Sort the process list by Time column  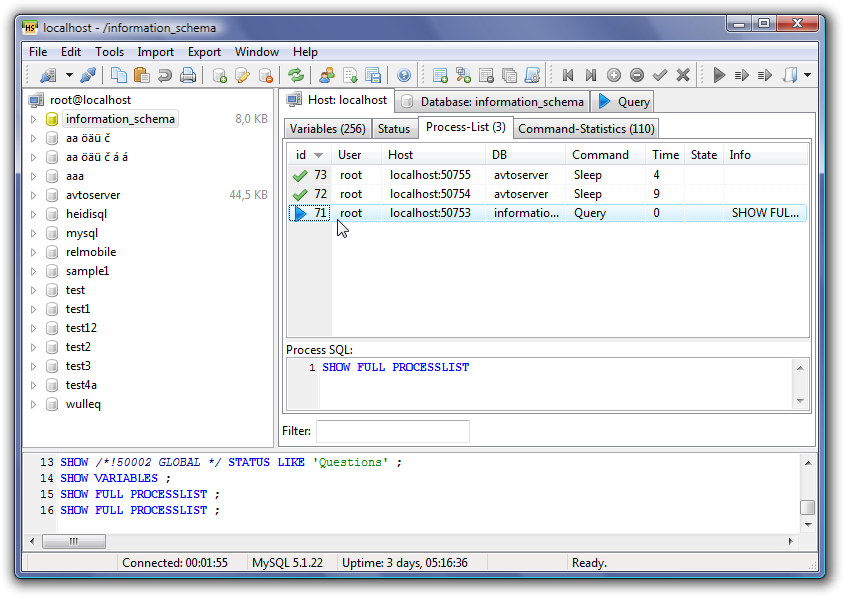(x=665, y=155)
